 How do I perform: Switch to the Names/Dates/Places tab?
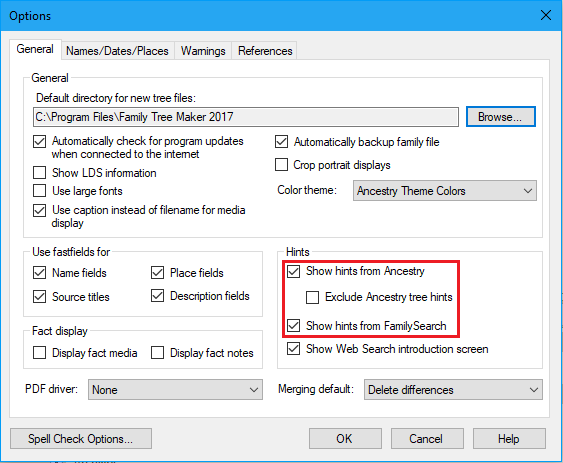click(117, 51)
